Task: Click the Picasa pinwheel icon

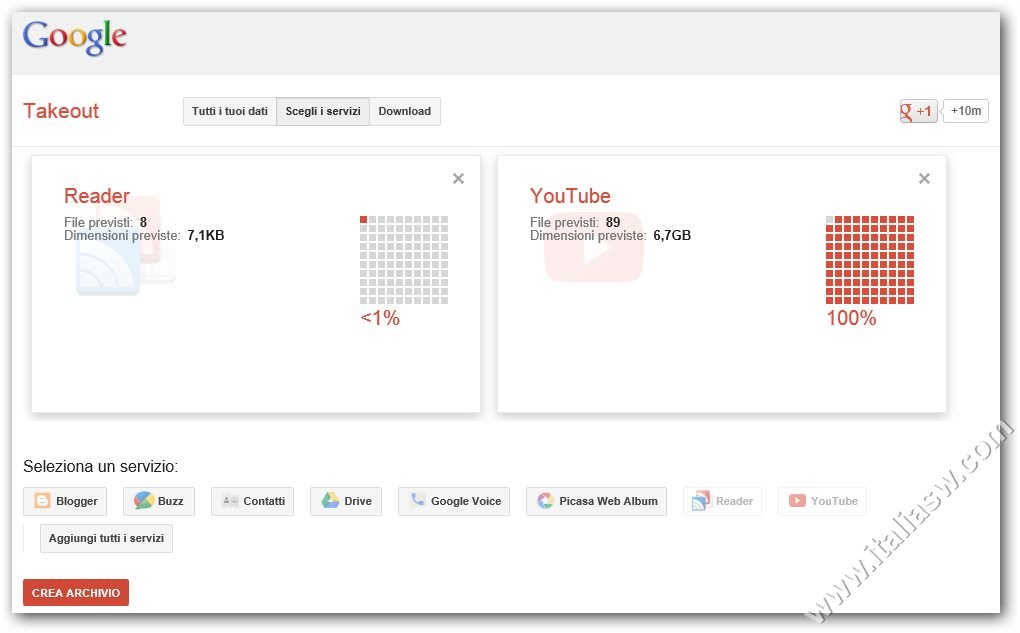Action: [x=545, y=501]
